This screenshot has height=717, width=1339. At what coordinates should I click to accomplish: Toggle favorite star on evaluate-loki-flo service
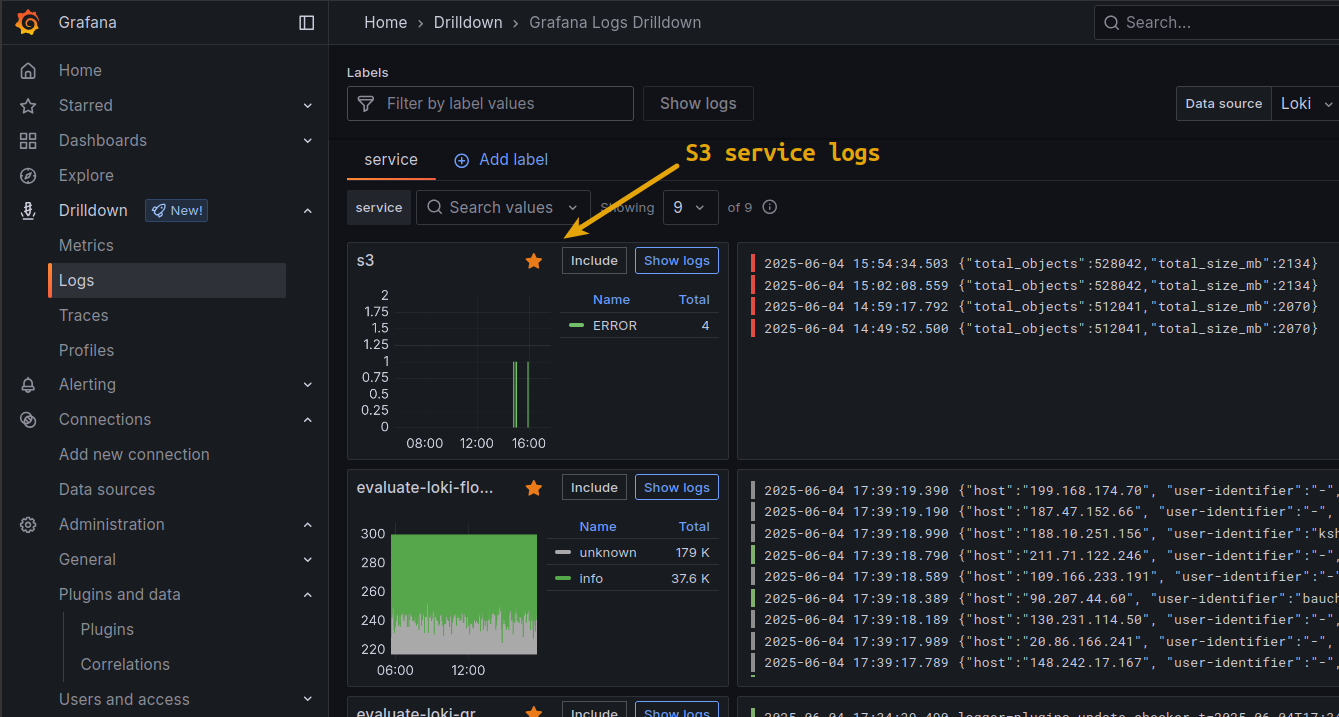pyautogui.click(x=534, y=488)
